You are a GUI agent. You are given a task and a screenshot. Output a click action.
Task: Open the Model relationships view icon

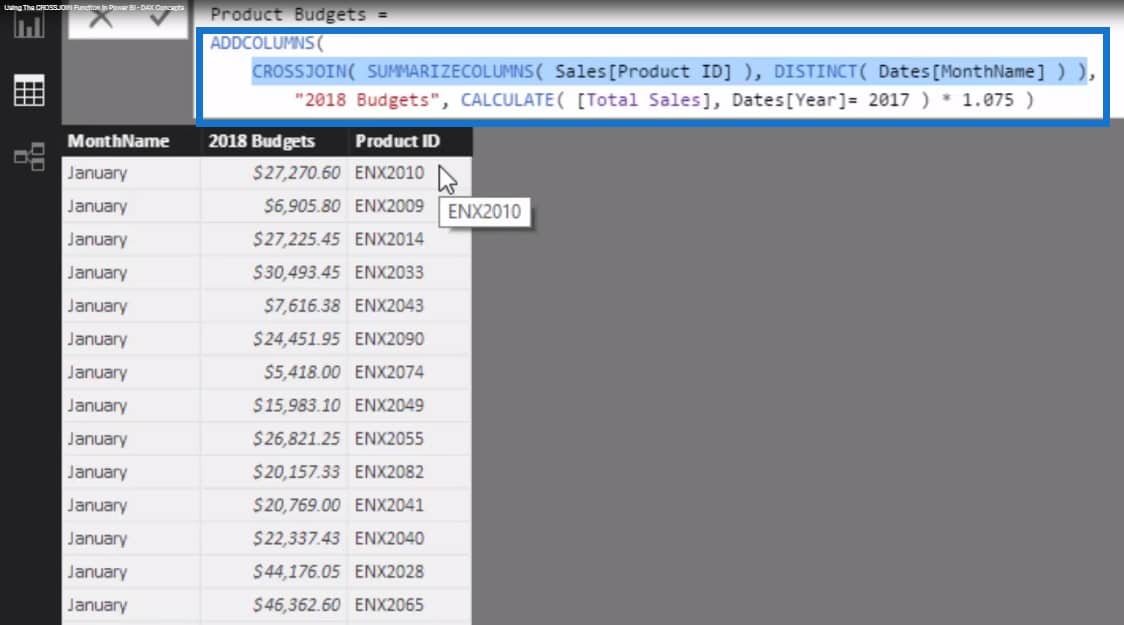point(29,156)
